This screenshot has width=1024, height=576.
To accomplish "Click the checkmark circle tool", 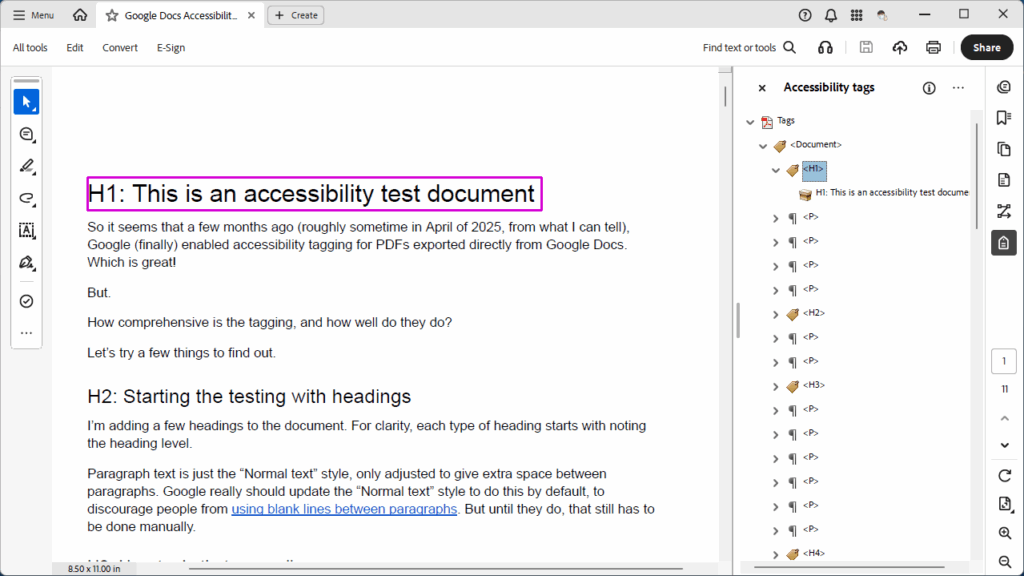I will [x=27, y=301].
